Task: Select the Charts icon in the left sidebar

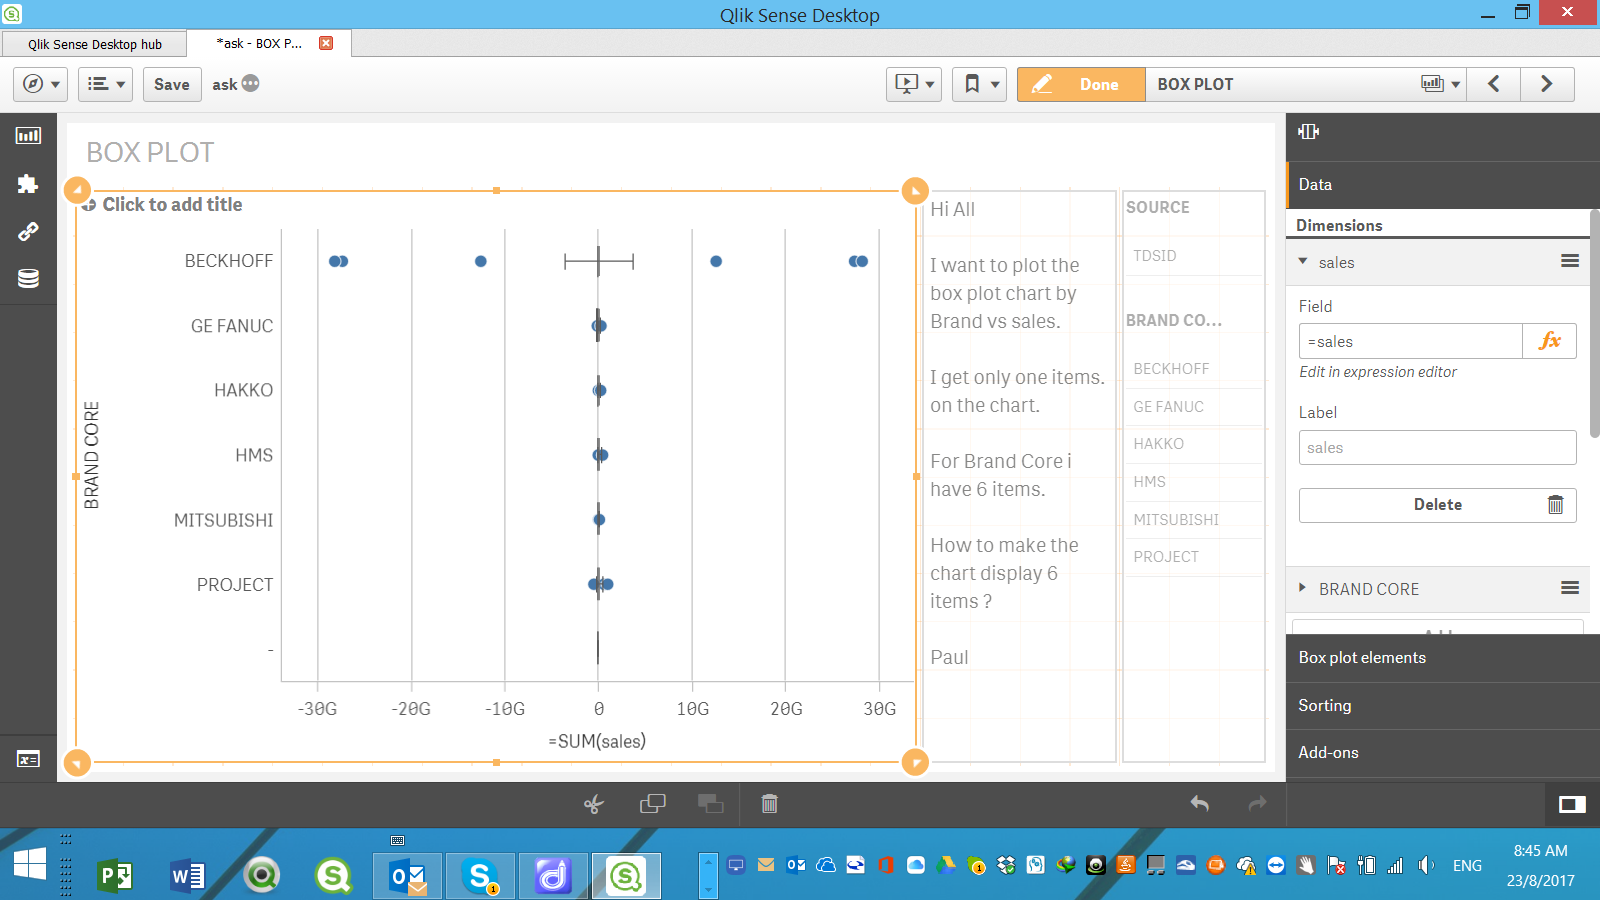Action: coord(28,135)
